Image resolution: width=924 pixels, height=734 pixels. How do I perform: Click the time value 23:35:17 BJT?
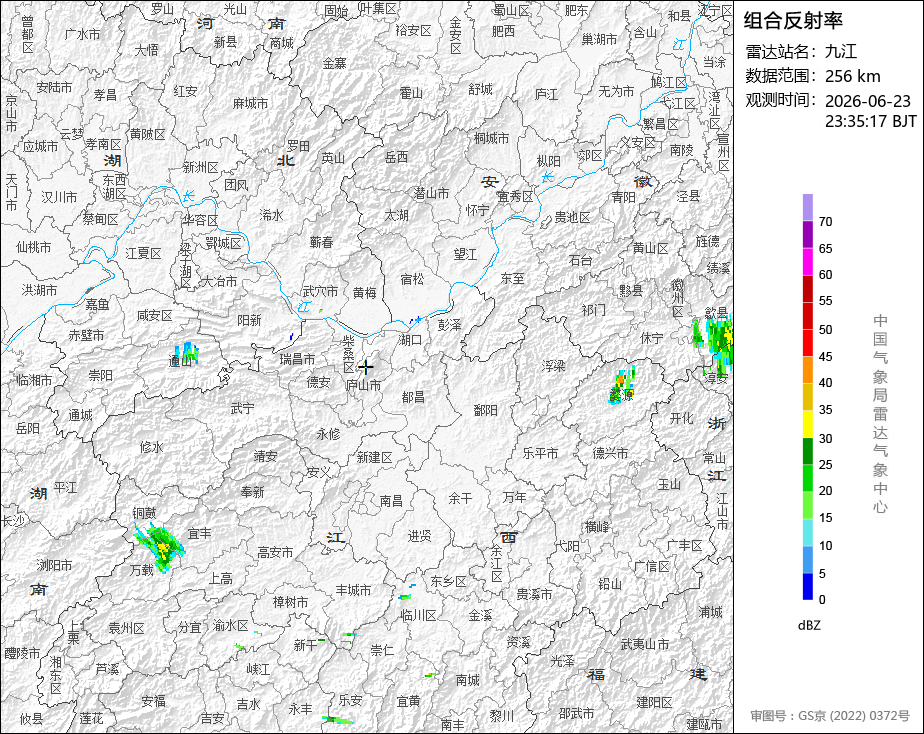point(871,121)
